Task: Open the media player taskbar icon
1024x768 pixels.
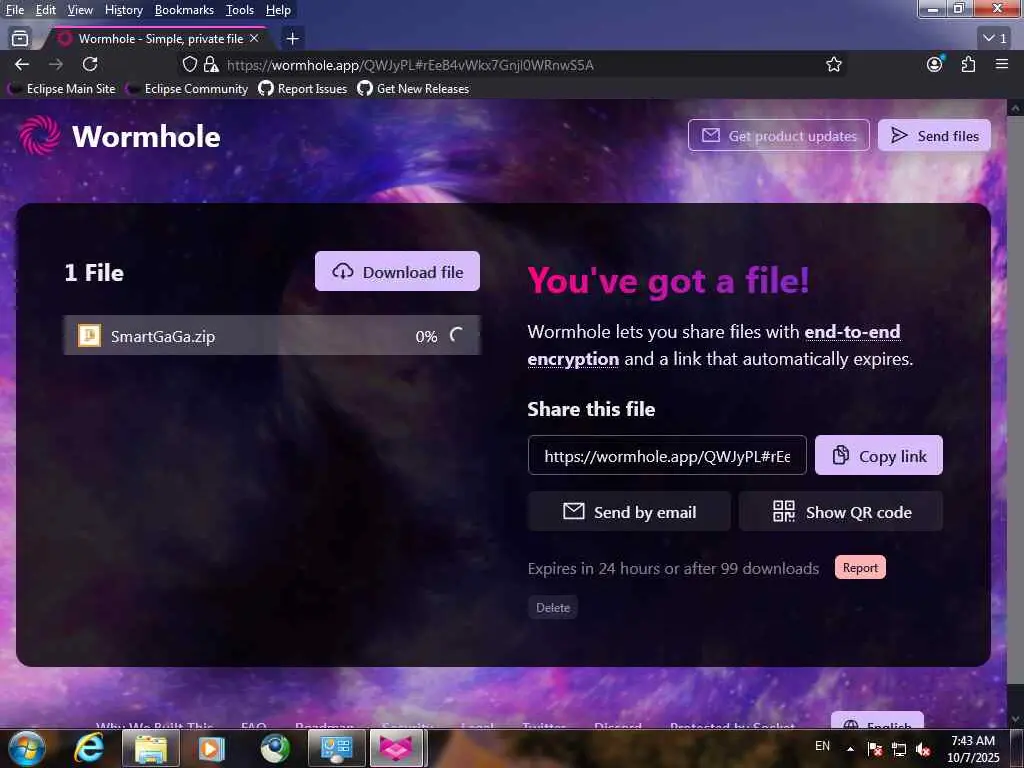Action: tap(211, 748)
